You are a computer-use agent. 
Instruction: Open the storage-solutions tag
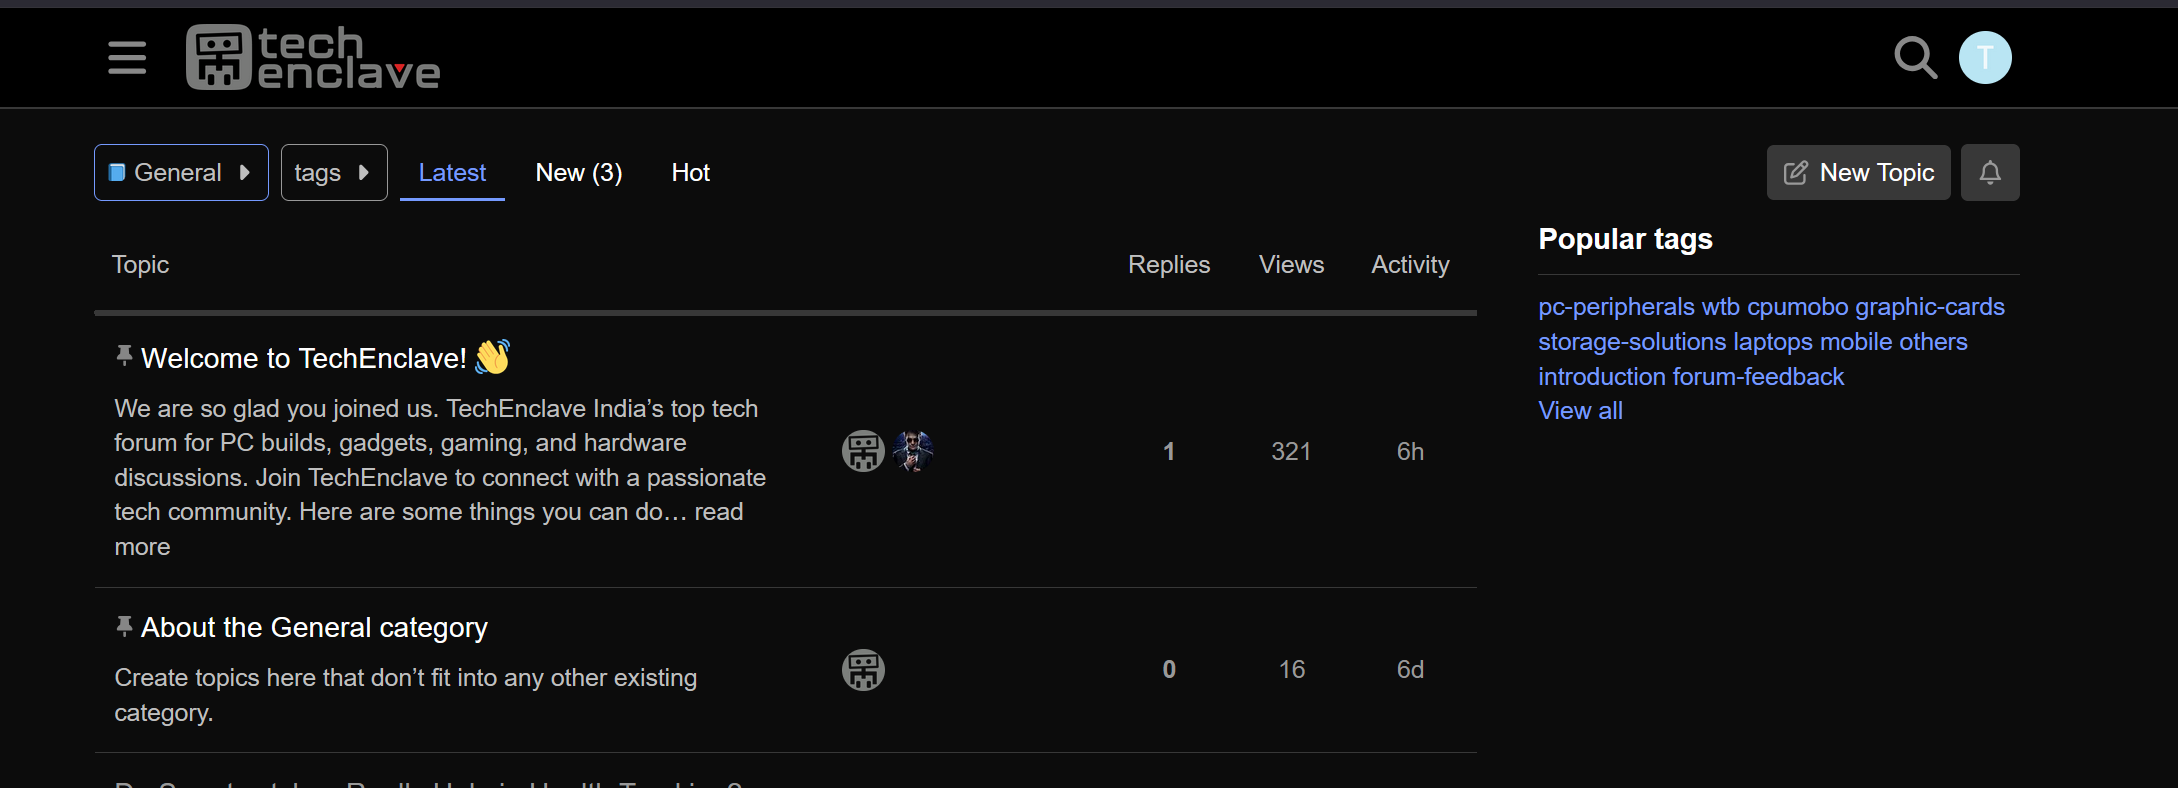1632,342
